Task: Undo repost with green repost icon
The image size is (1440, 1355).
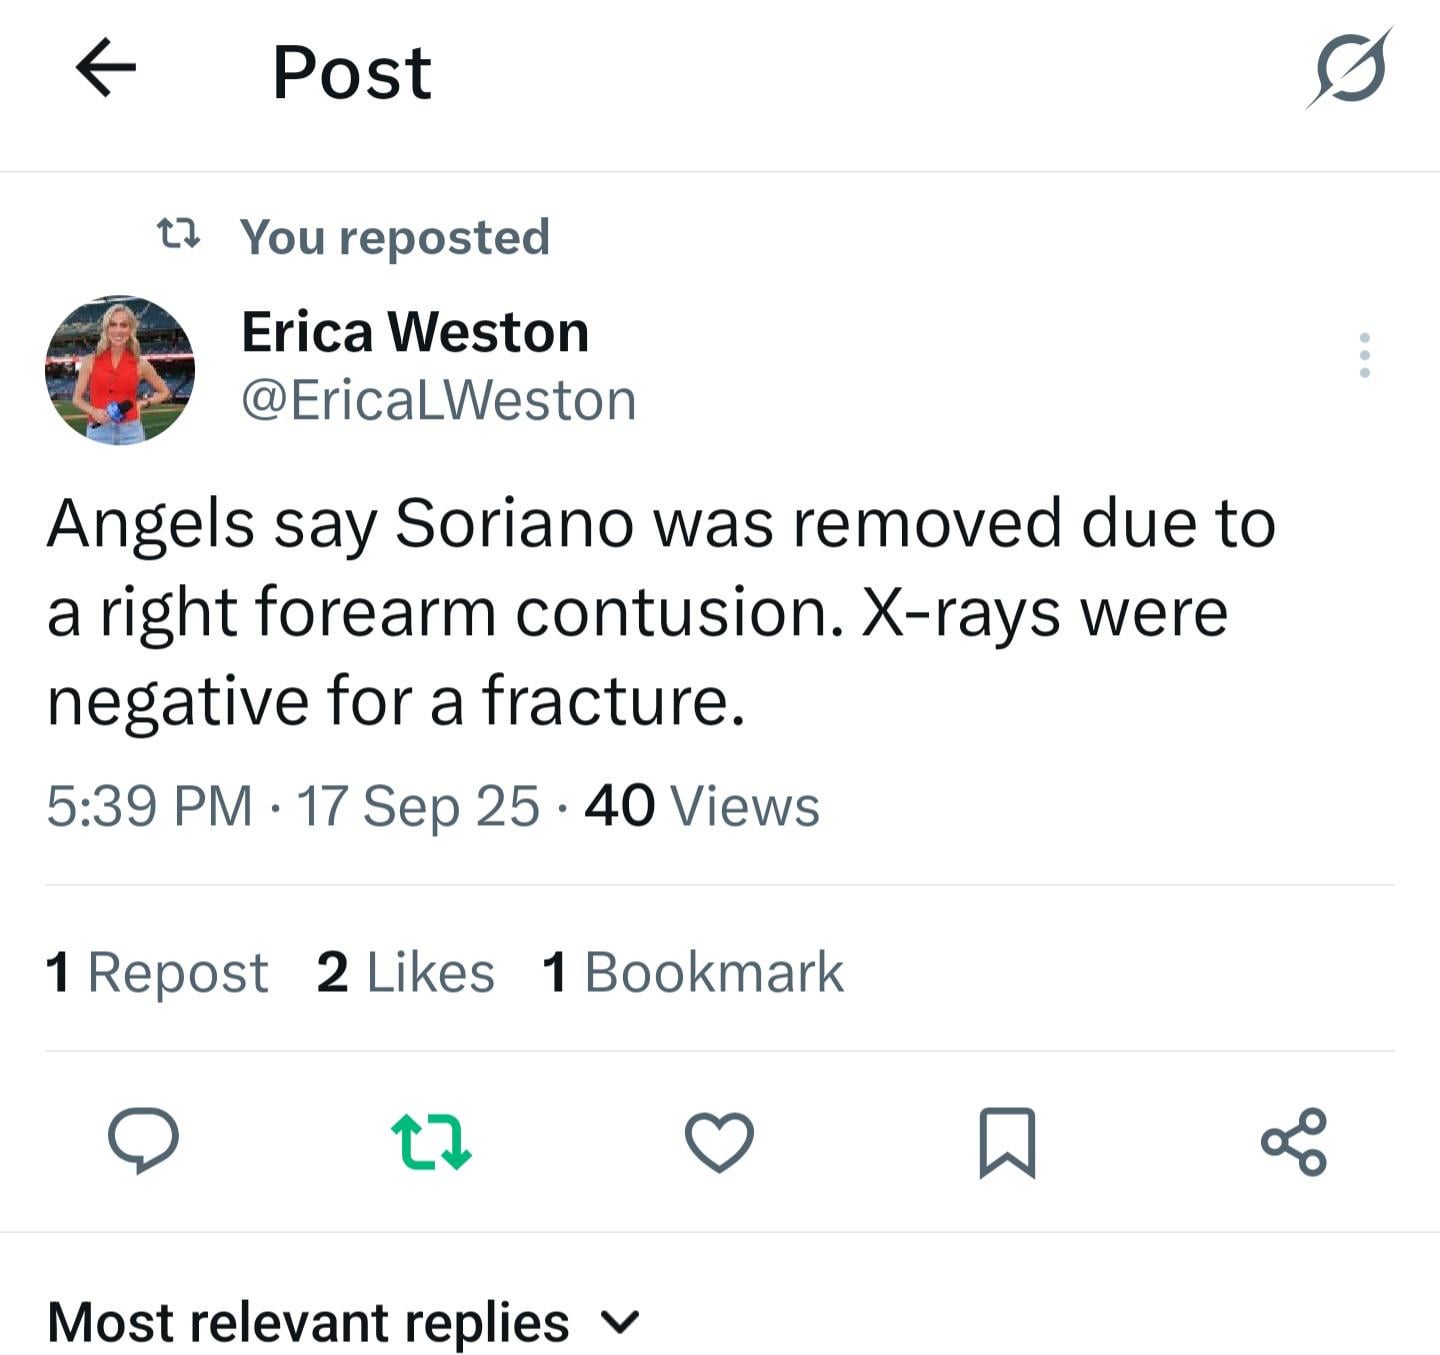Action: [x=431, y=1141]
